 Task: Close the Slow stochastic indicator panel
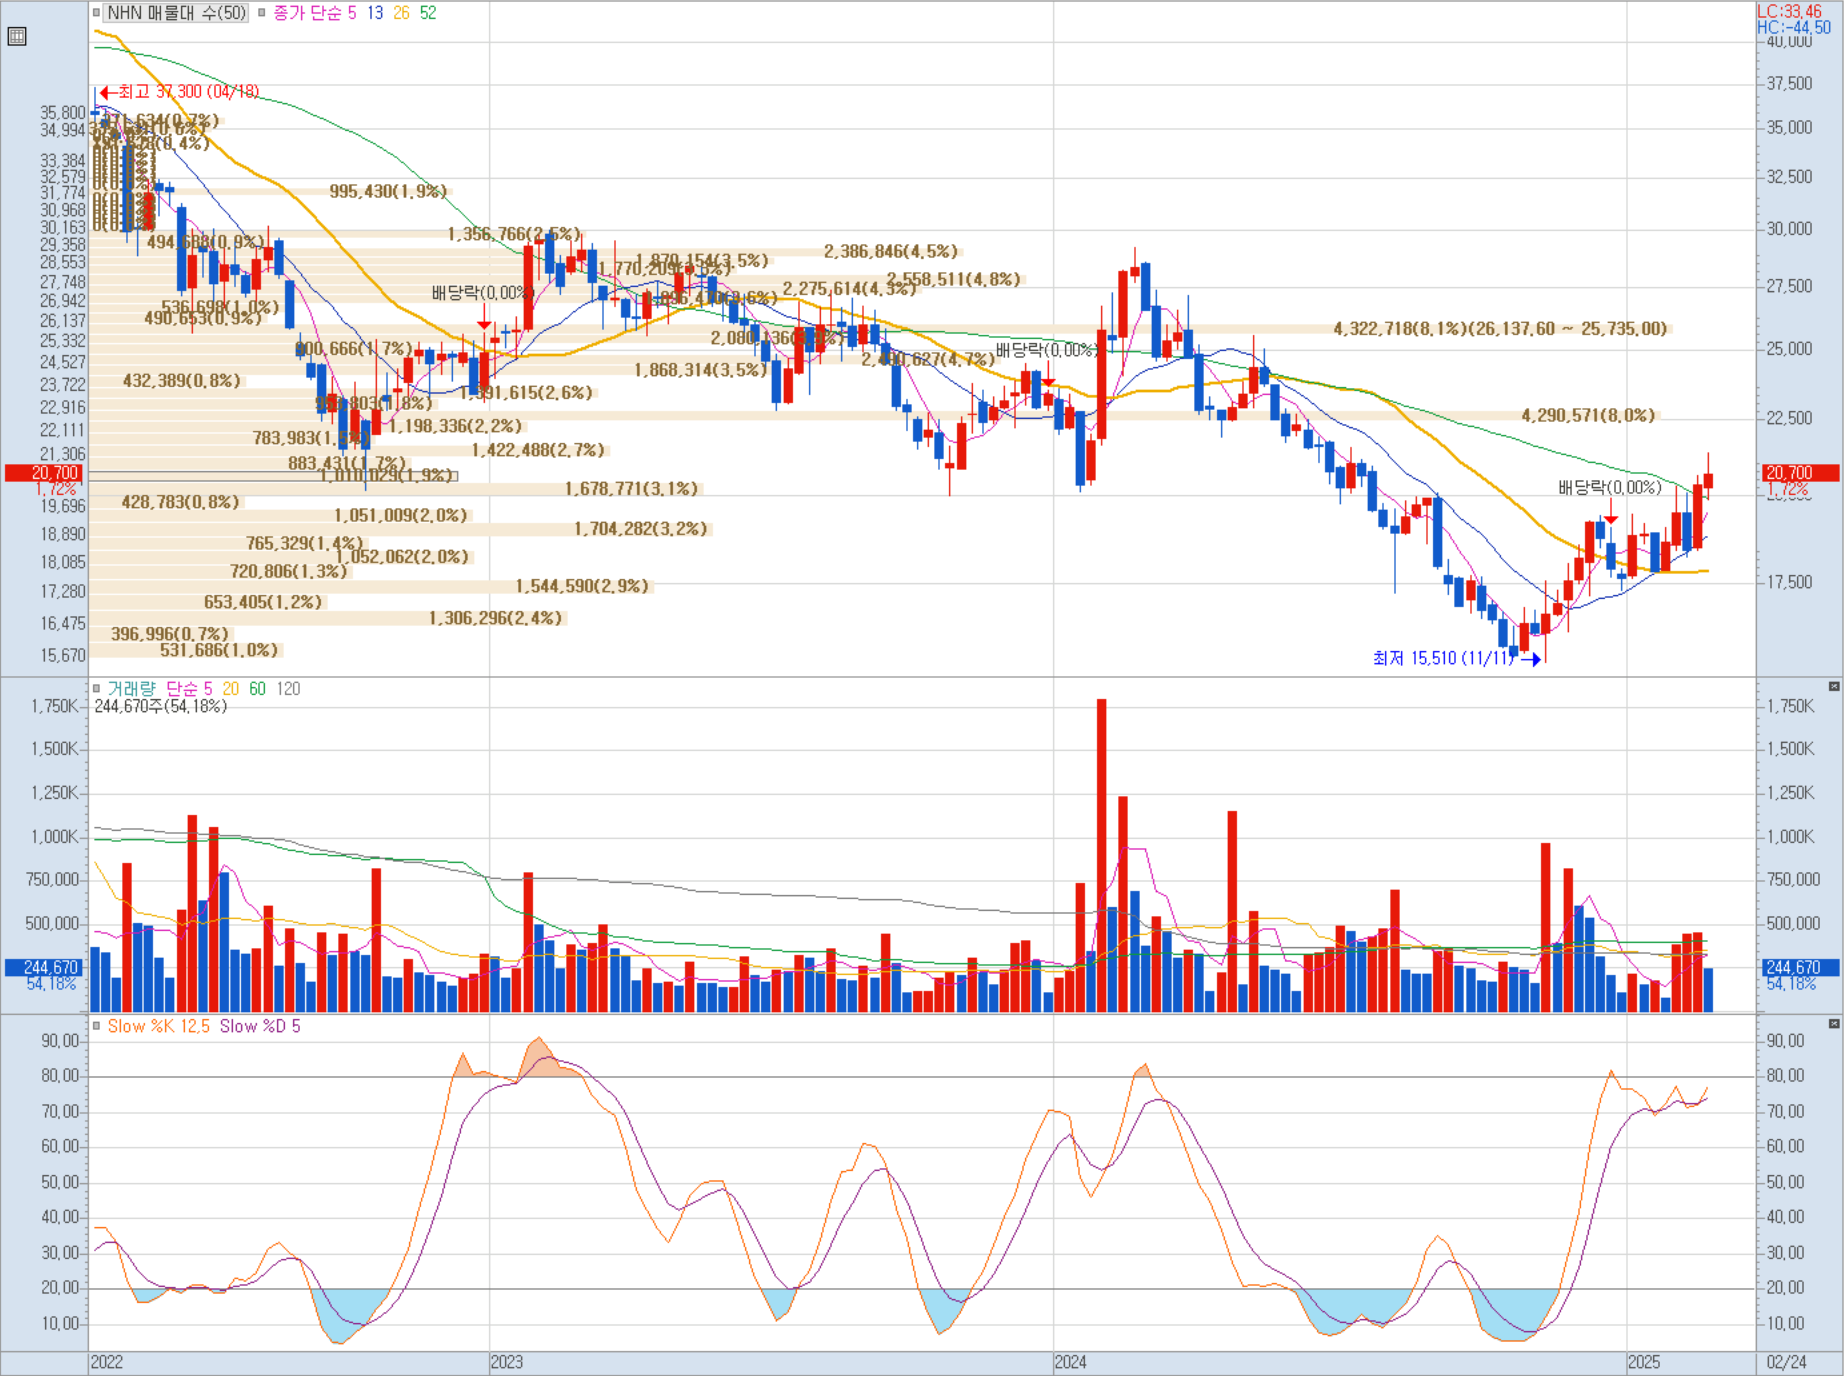point(1834,1024)
